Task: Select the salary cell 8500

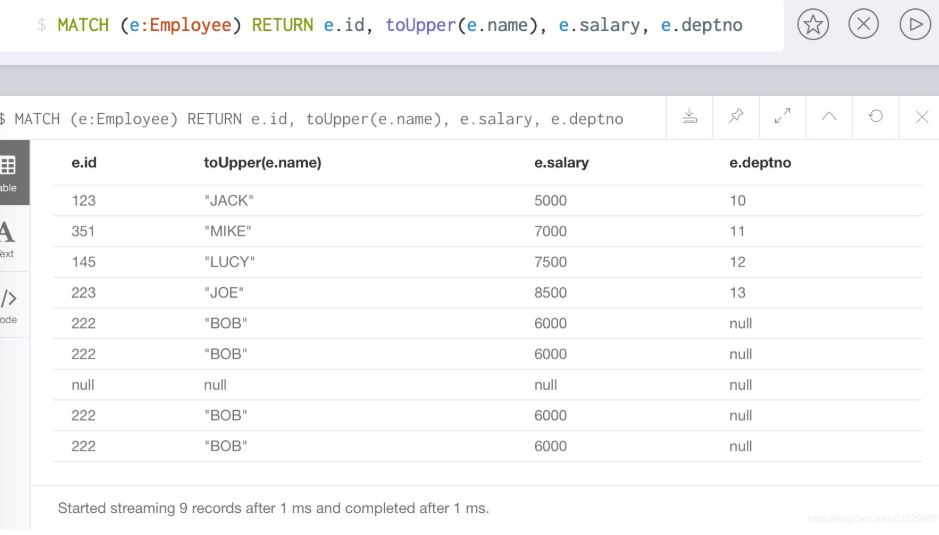Action: point(550,292)
